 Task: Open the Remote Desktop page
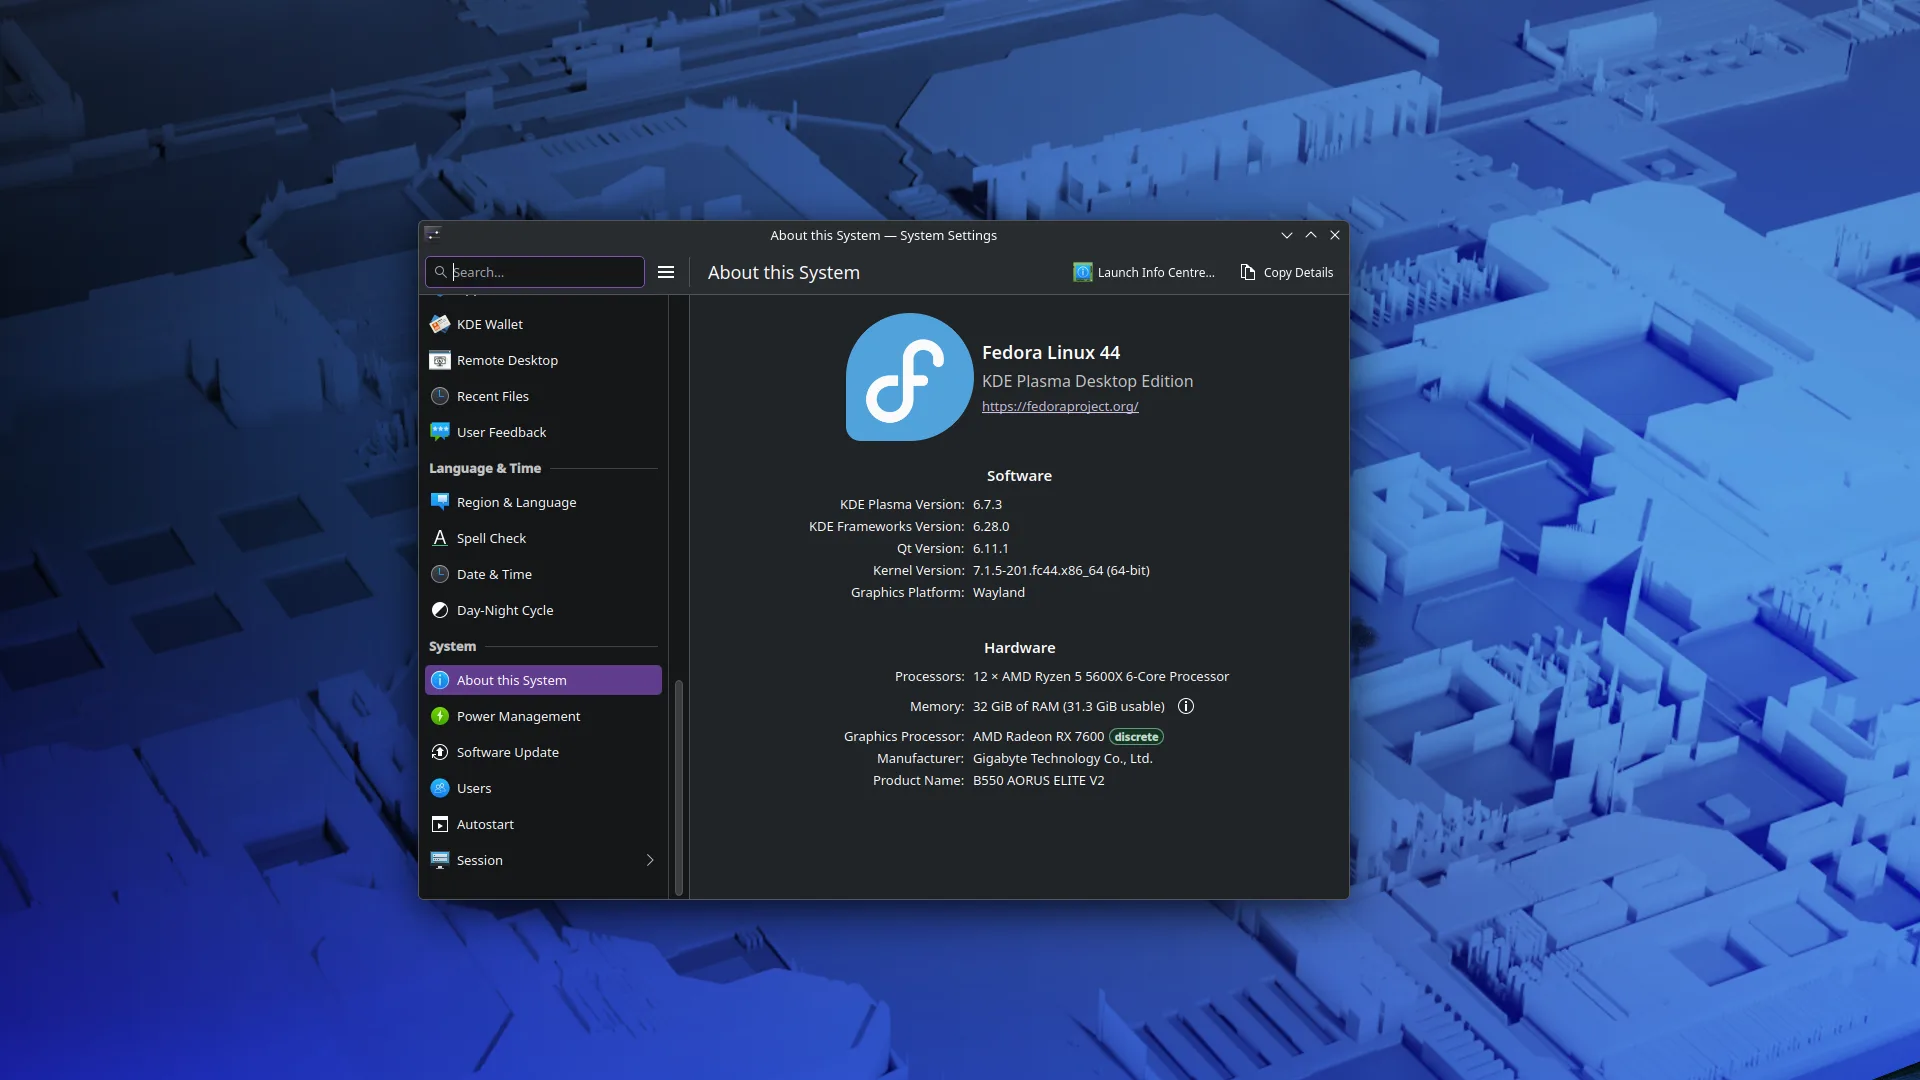[543, 360]
